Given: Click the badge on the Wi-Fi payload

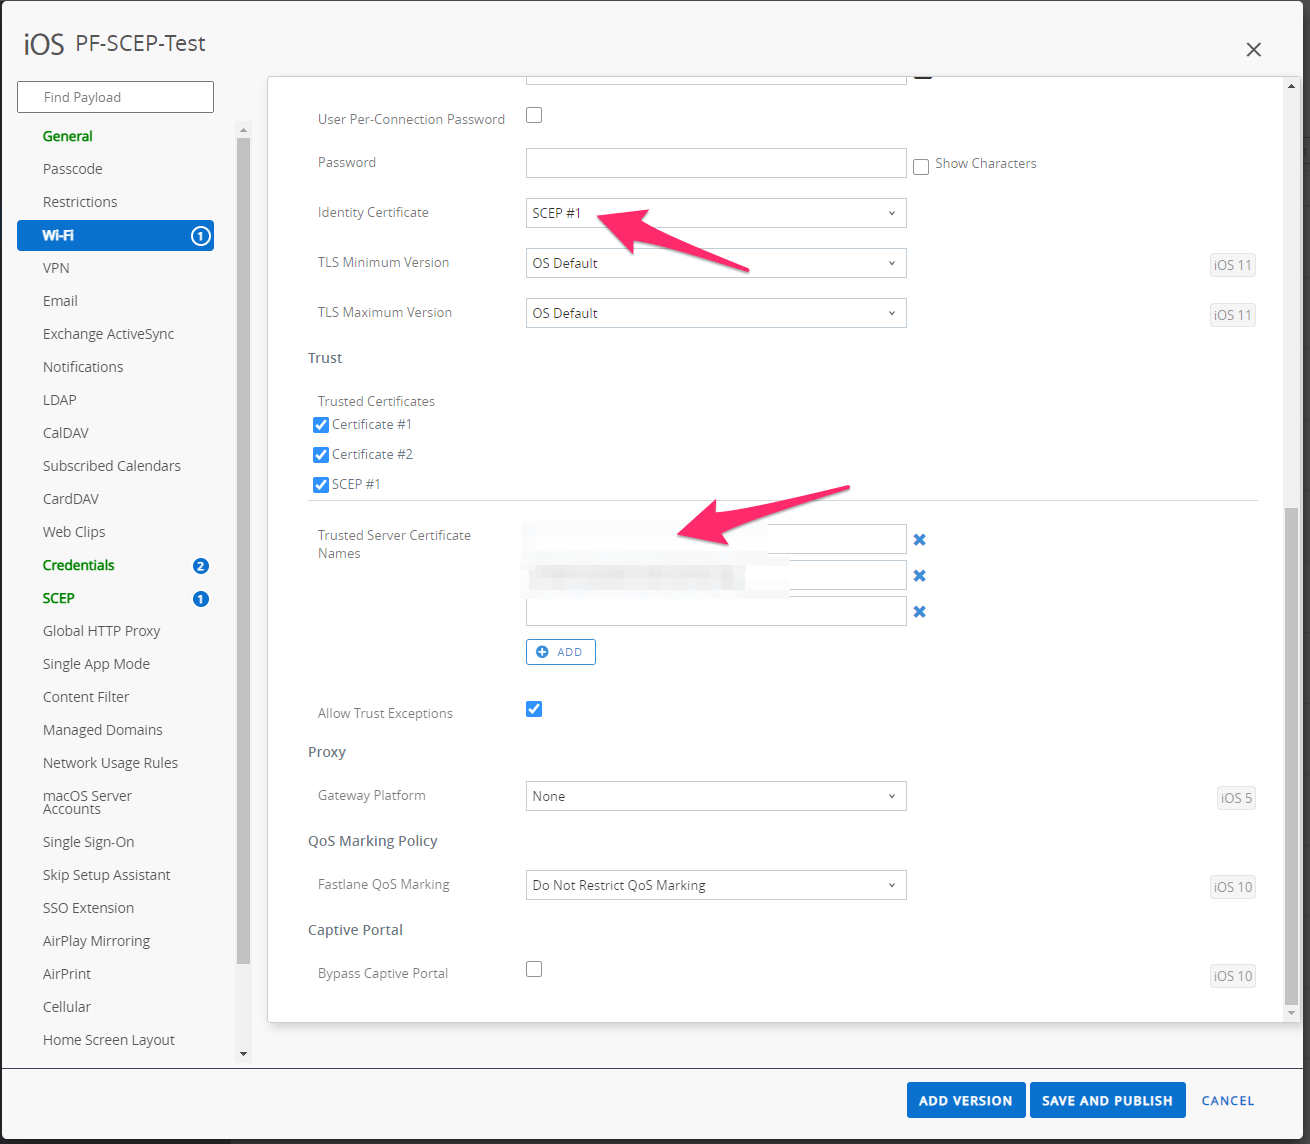Looking at the screenshot, I should tap(200, 235).
